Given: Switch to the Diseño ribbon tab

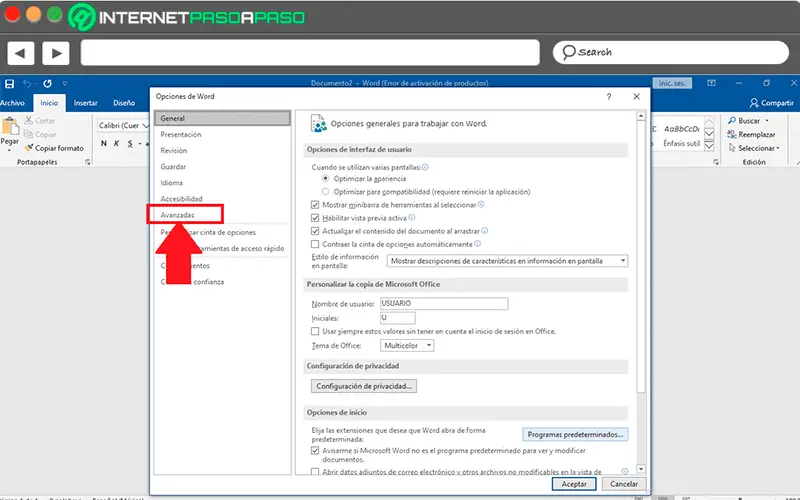Looking at the screenshot, I should click(124, 103).
